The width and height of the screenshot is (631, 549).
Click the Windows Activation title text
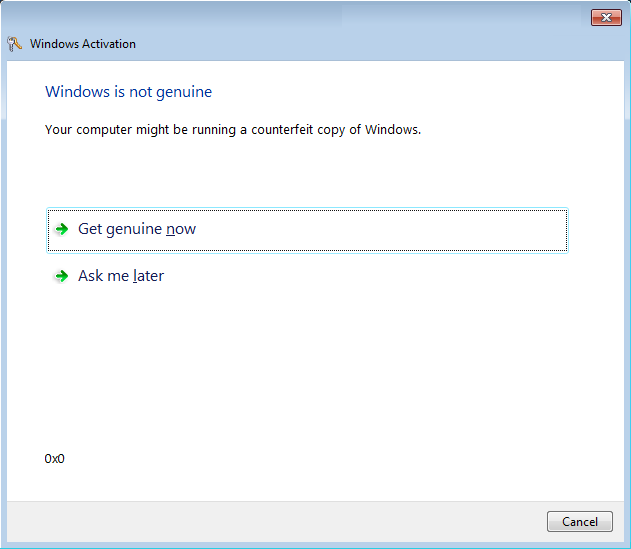[x=83, y=44]
